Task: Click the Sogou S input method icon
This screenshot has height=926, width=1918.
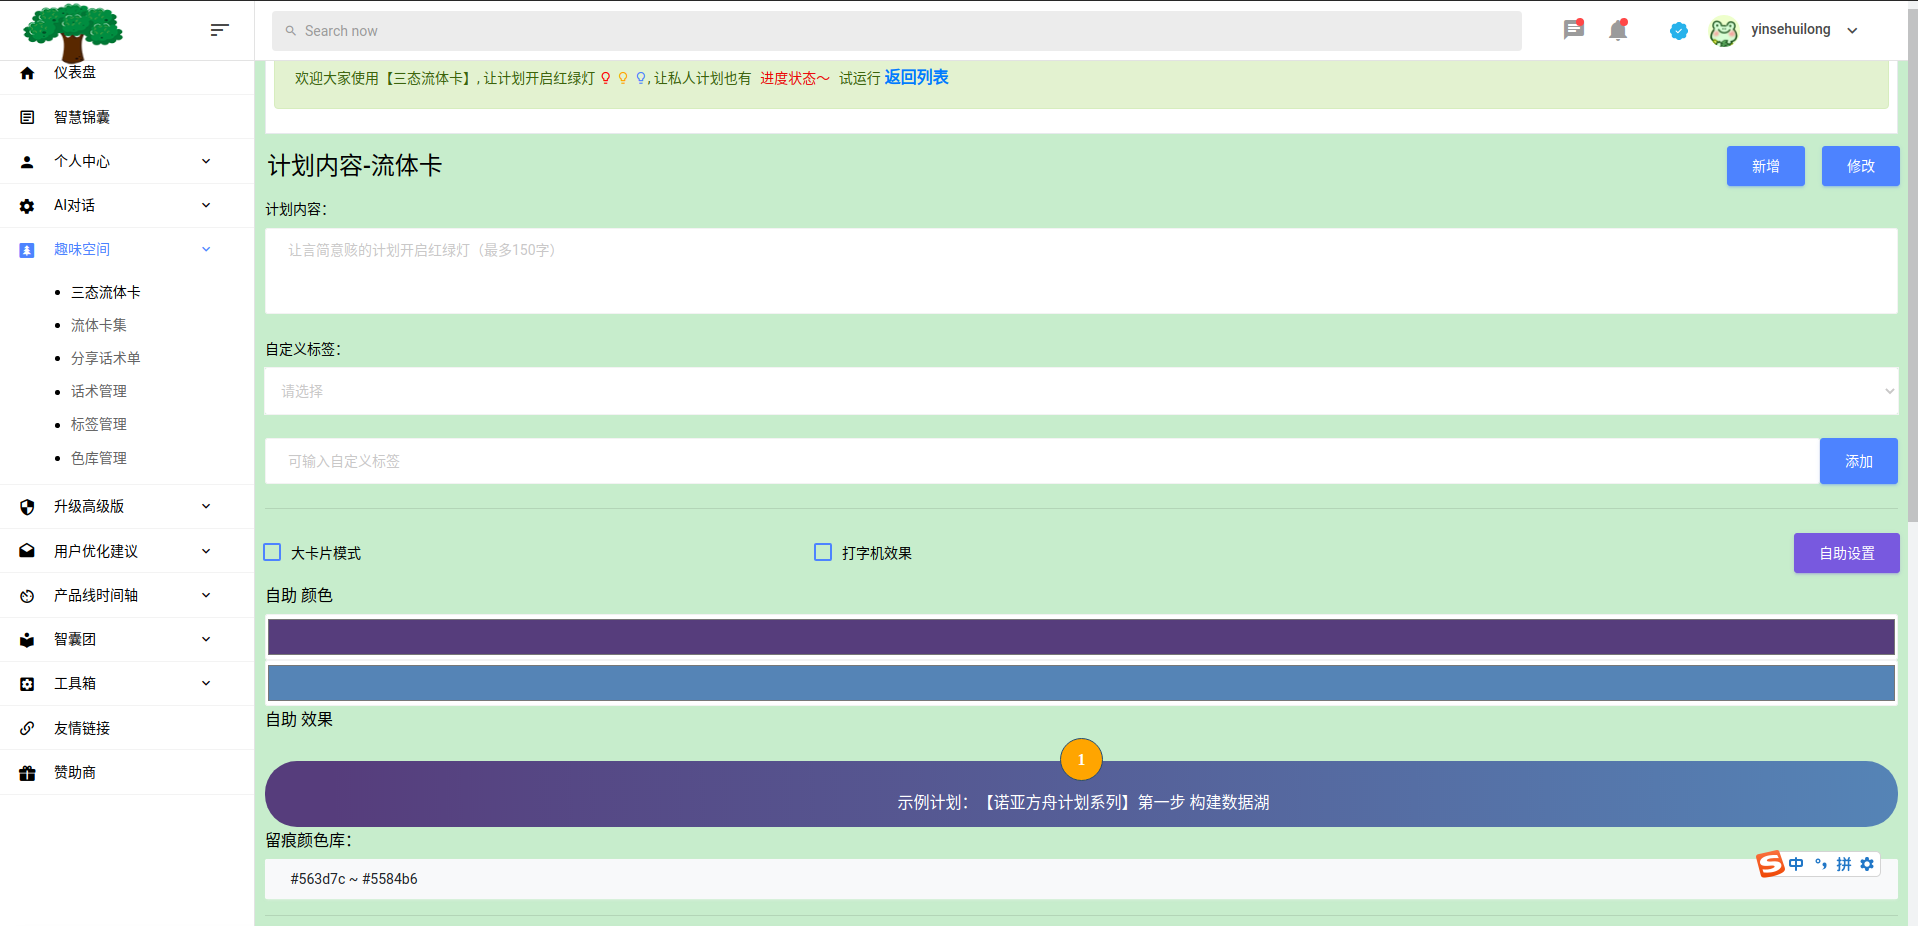Action: point(1770,864)
